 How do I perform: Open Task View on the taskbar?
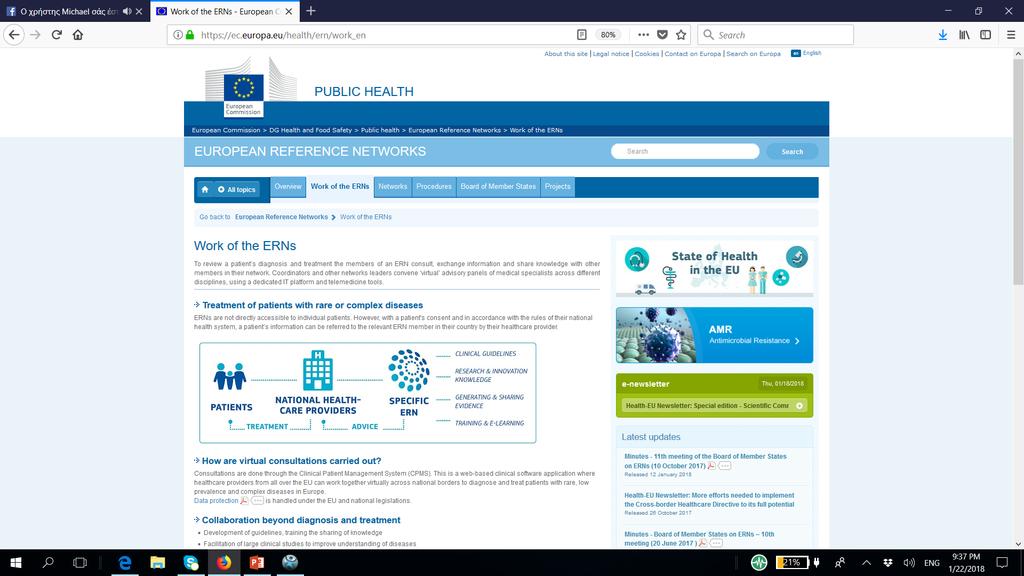click(80, 562)
